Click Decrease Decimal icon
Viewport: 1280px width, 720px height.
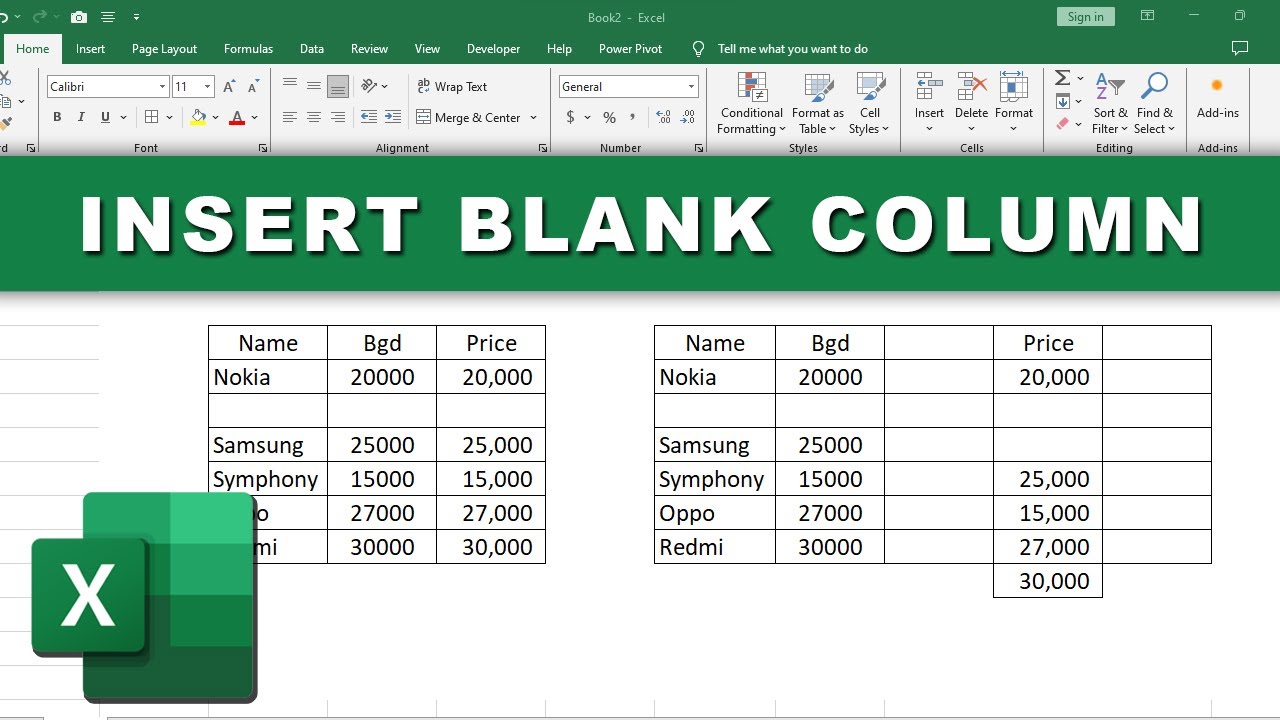coord(688,117)
